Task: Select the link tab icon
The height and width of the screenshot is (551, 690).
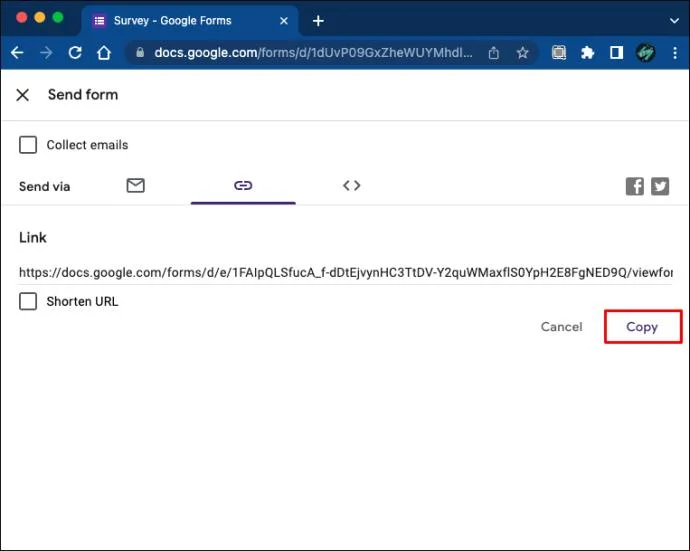Action: pyautogui.click(x=243, y=186)
